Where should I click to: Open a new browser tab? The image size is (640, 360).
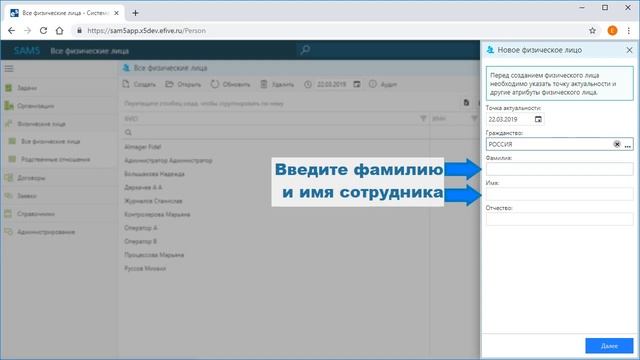pyautogui.click(x=135, y=13)
